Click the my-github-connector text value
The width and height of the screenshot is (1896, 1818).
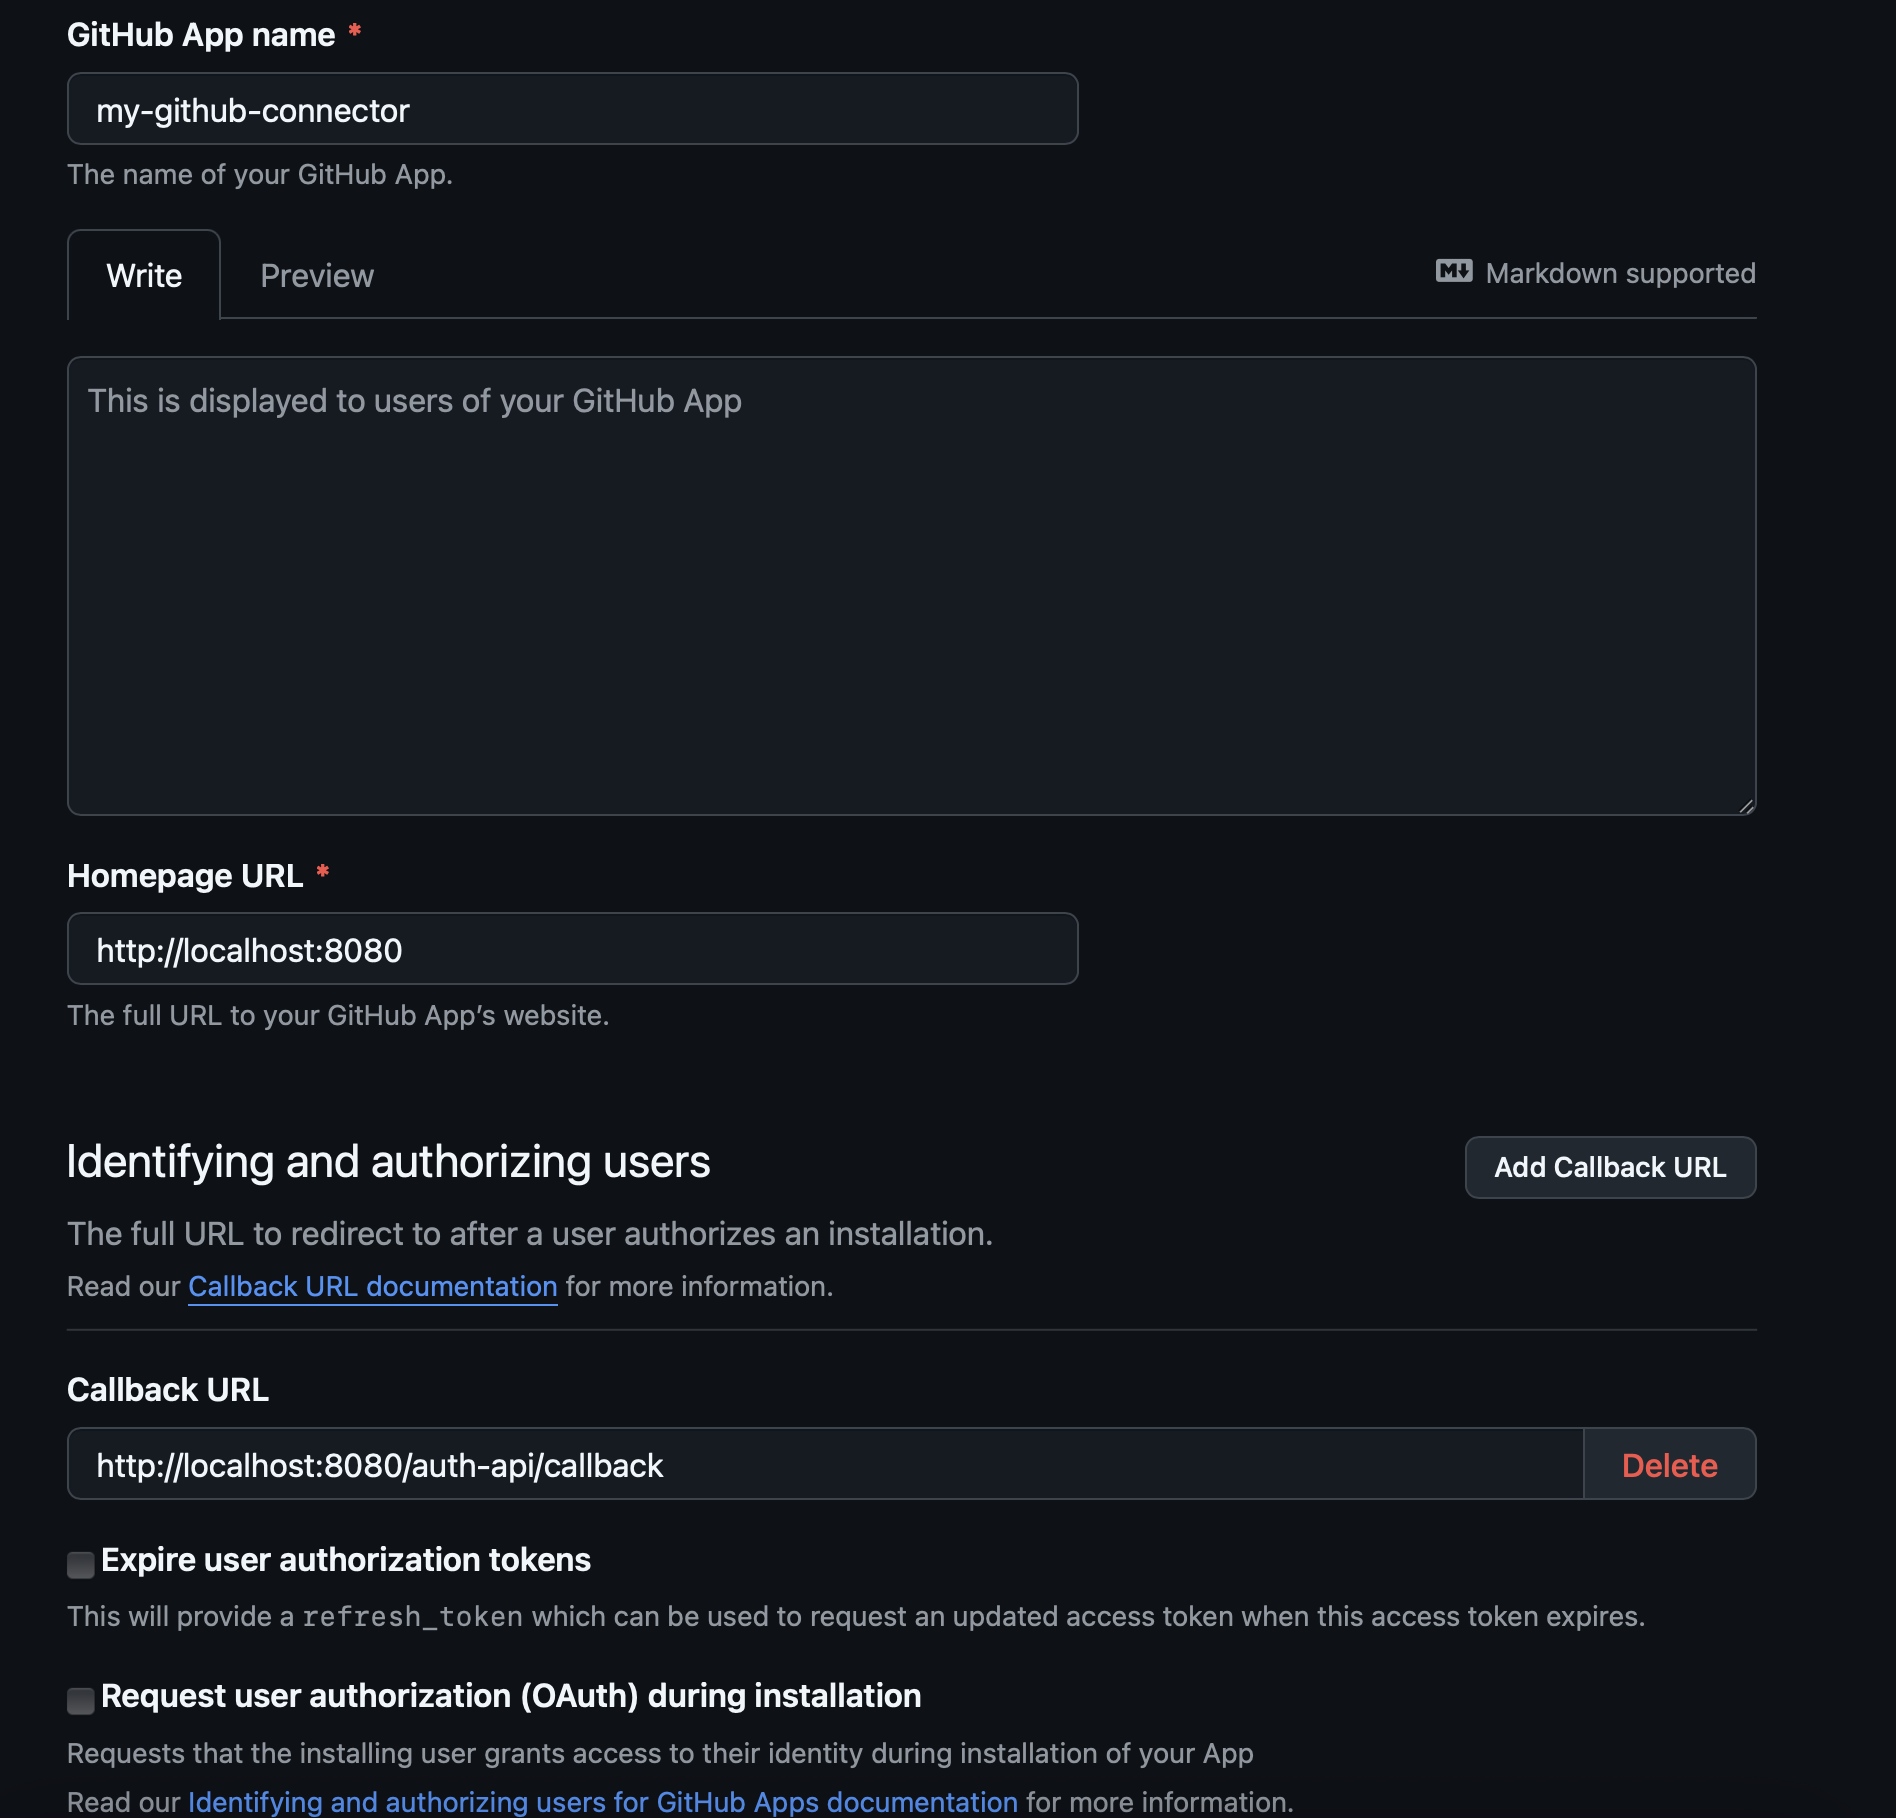coord(253,110)
